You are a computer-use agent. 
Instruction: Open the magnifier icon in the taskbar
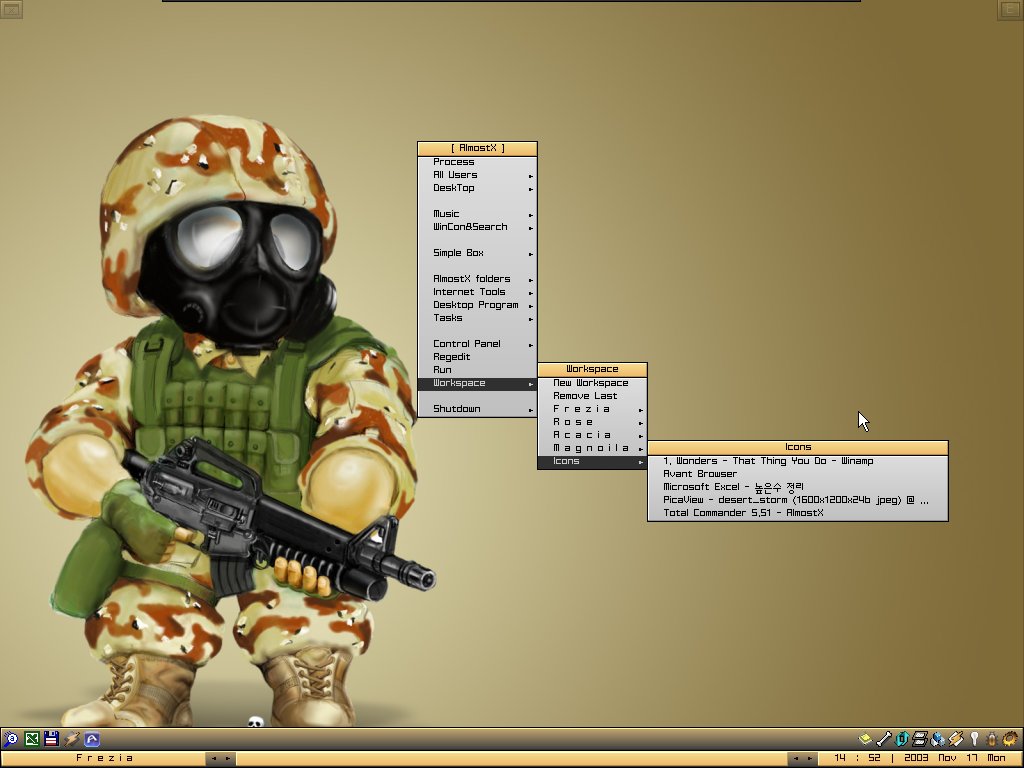[x=11, y=739]
